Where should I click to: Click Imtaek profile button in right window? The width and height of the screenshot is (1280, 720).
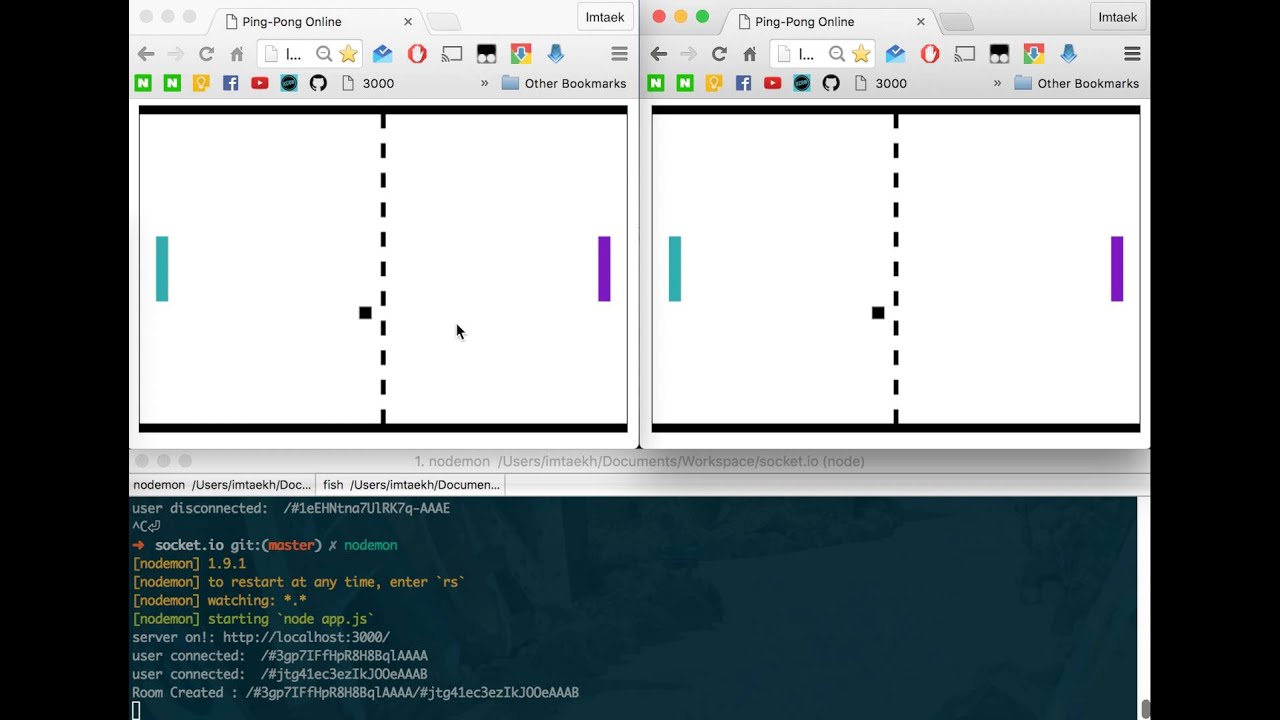(1117, 17)
